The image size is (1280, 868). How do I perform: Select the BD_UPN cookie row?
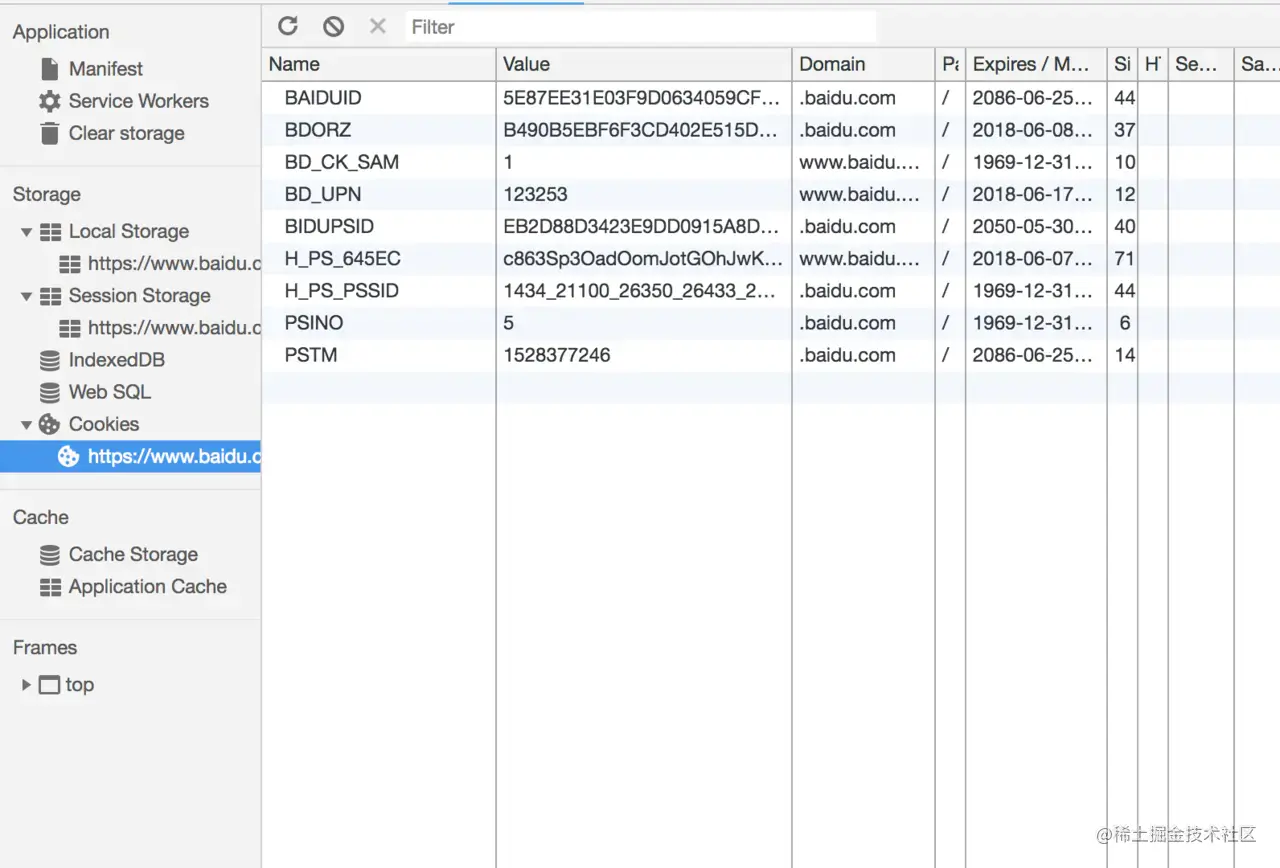[x=771, y=194]
